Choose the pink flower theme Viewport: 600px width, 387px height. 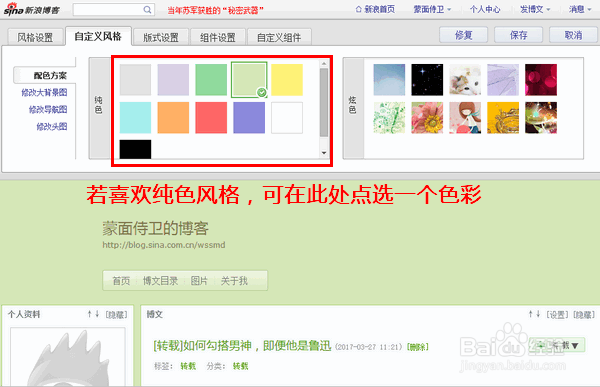(427, 118)
